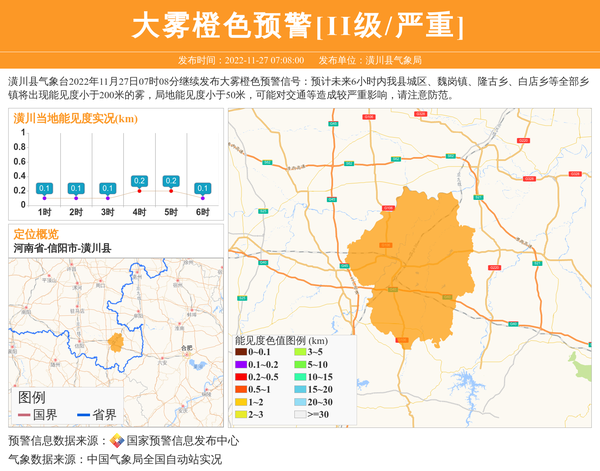The height and width of the screenshot is (471, 600).
Task: Select the 5~10 green legend swatch
Action: [x=300, y=364]
